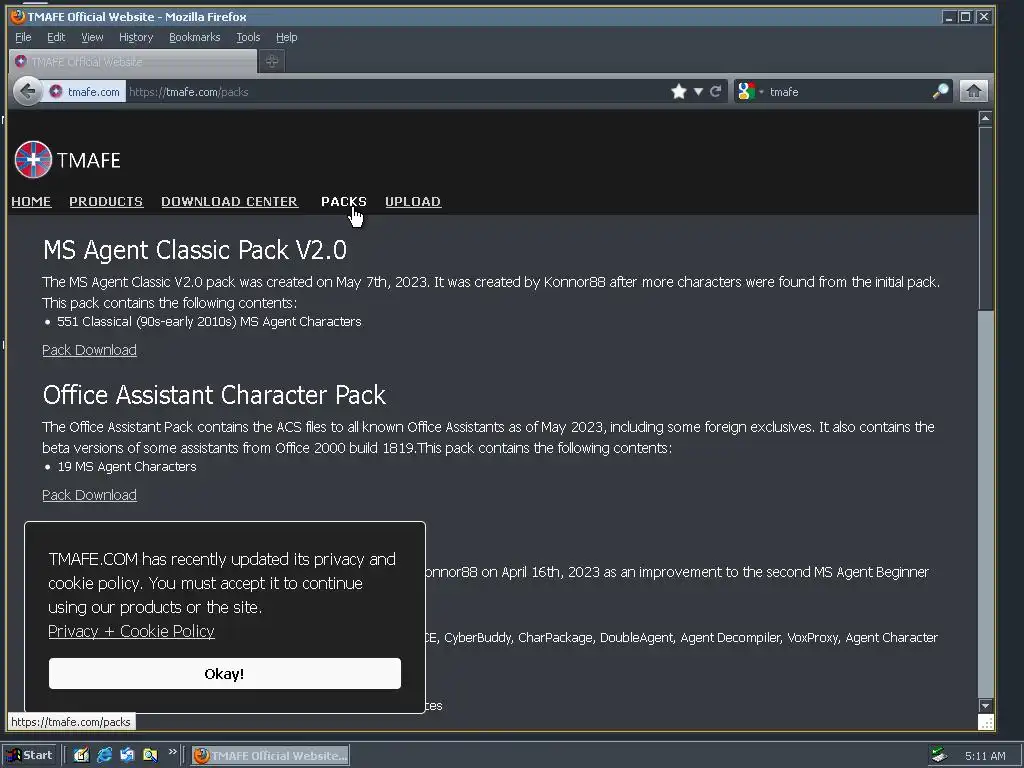Screen dimensions: 1024x768
Task: Click the Office Assistant Character Pack heading
Action: point(214,395)
